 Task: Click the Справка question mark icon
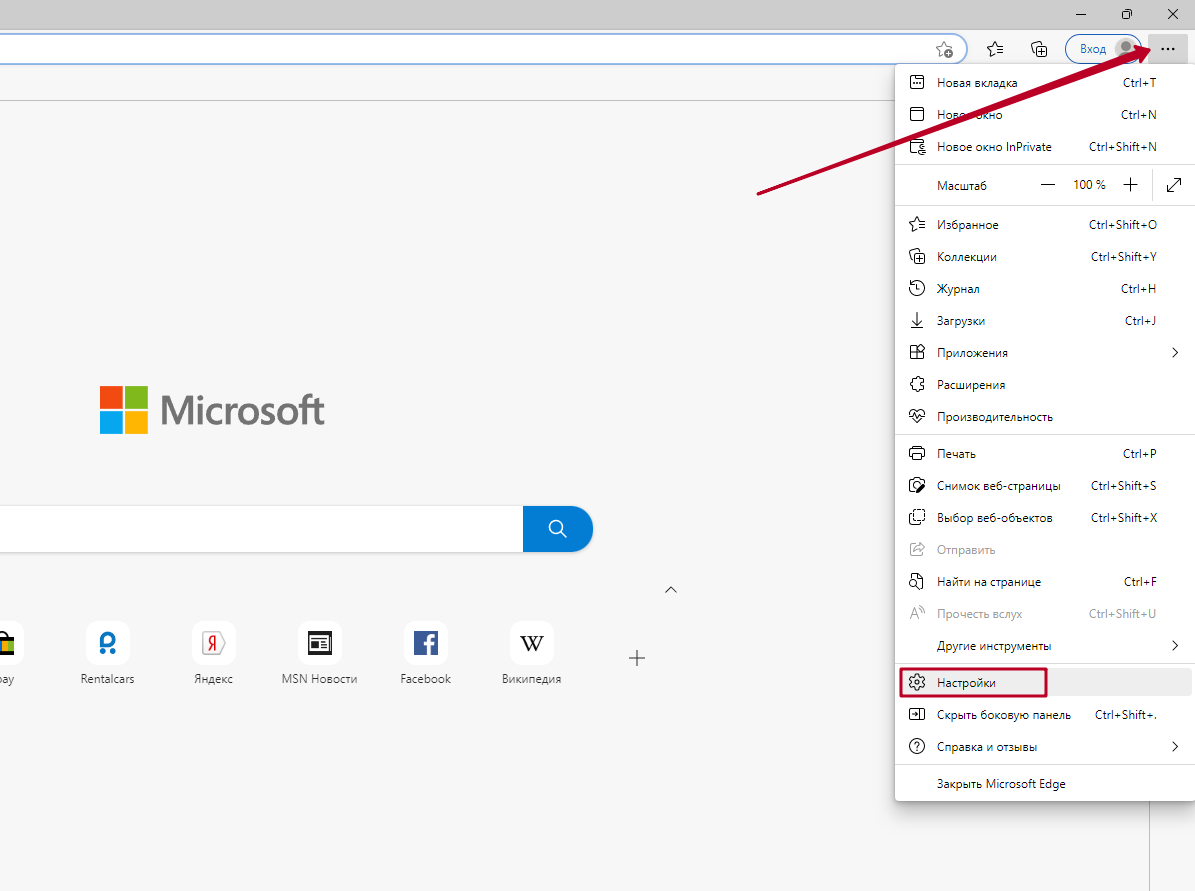(x=917, y=746)
